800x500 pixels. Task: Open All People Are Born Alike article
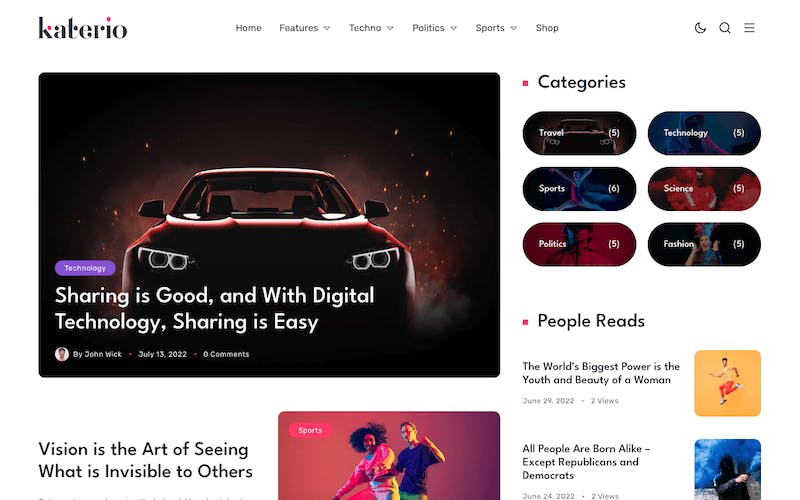586,462
